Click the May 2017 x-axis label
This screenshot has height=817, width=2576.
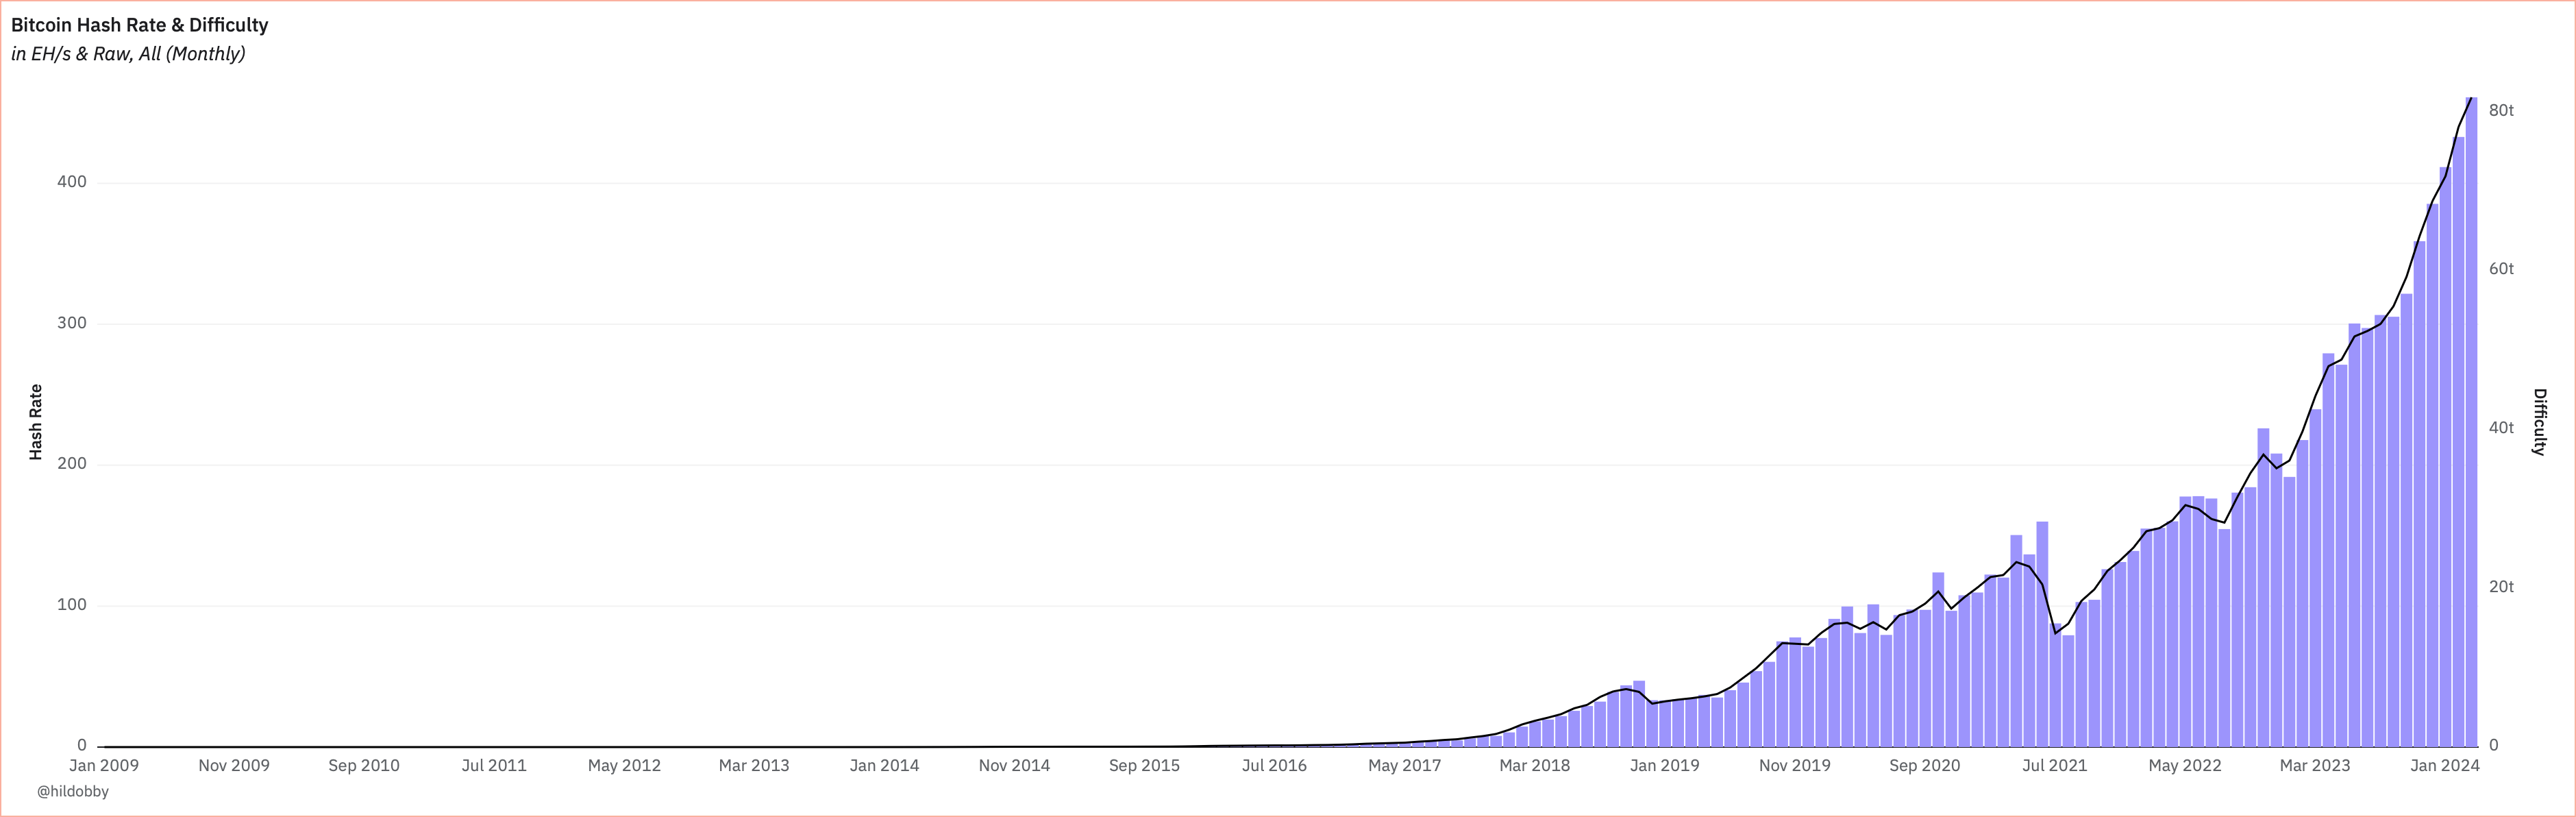1404,766
